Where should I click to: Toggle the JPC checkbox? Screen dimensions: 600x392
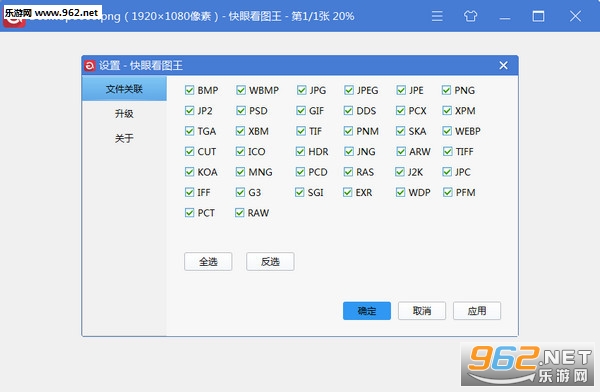447,172
